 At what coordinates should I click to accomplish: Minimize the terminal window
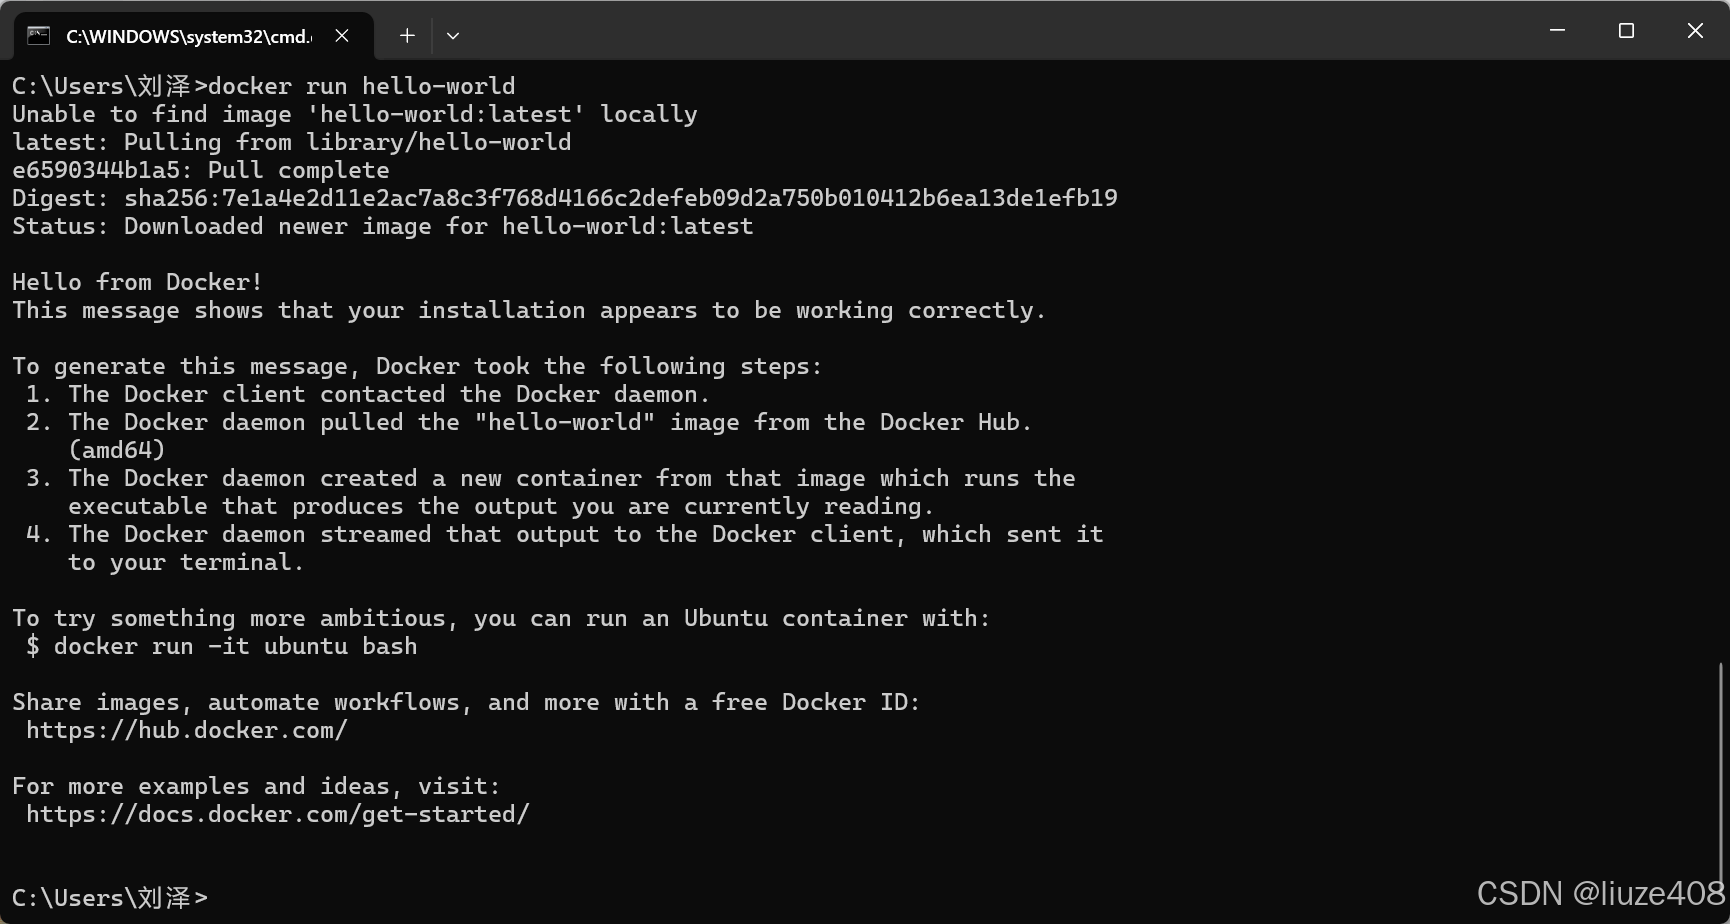tap(1557, 31)
